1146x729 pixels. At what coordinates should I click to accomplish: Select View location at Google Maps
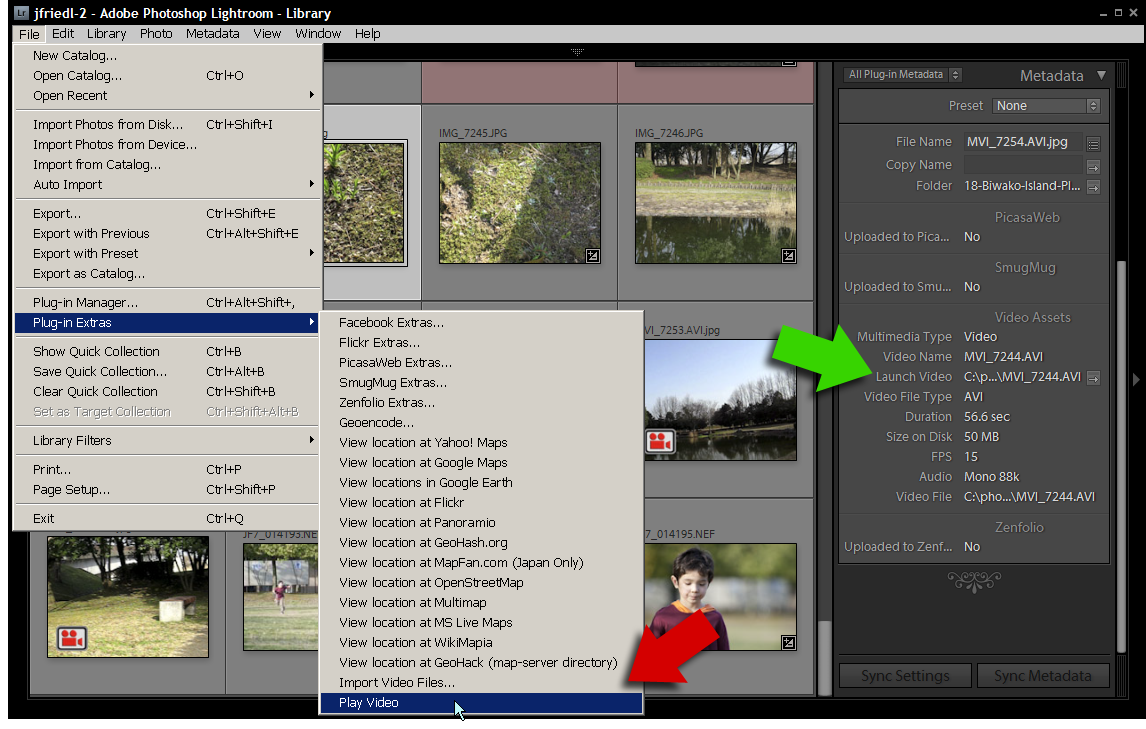coord(482,463)
